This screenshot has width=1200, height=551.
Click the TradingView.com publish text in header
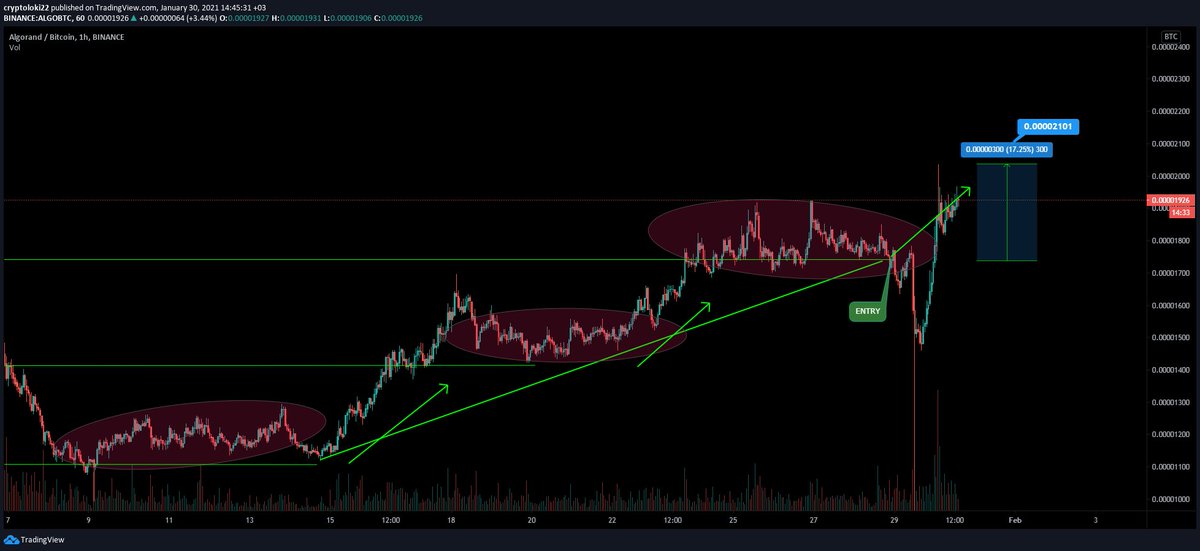[x=128, y=6]
